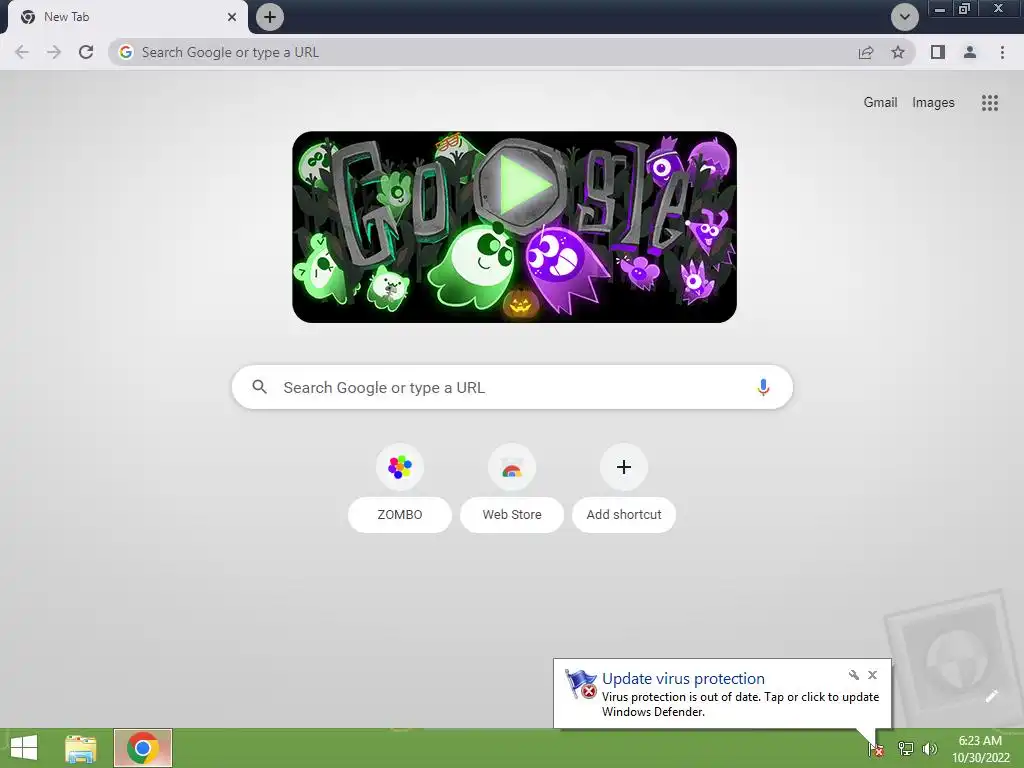Open Action Center tray flag icon
This screenshot has height=768, width=1024.
coord(876,749)
